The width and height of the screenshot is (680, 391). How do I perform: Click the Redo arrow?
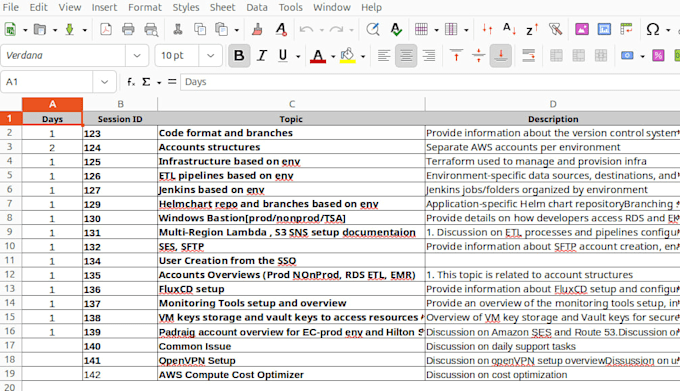336,29
